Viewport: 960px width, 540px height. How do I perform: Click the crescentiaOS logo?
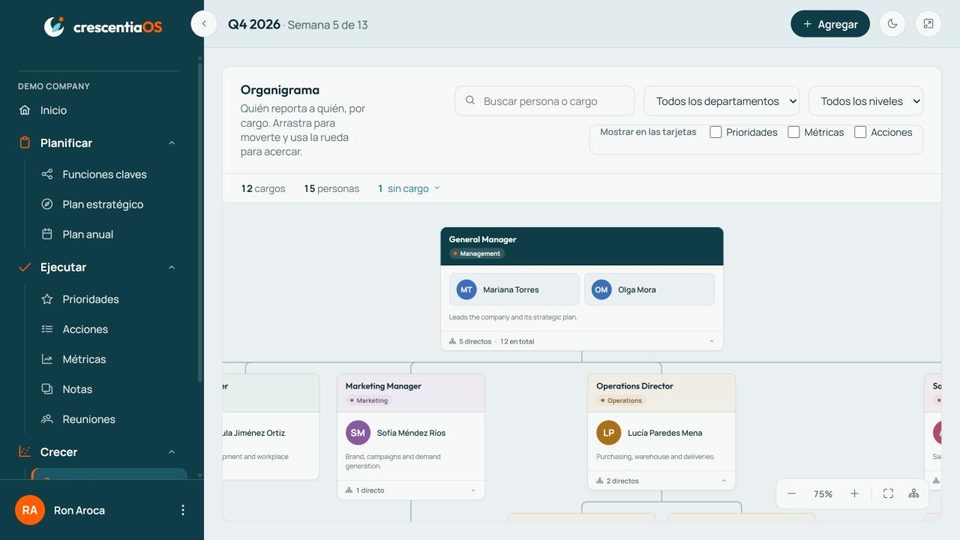[103, 26]
